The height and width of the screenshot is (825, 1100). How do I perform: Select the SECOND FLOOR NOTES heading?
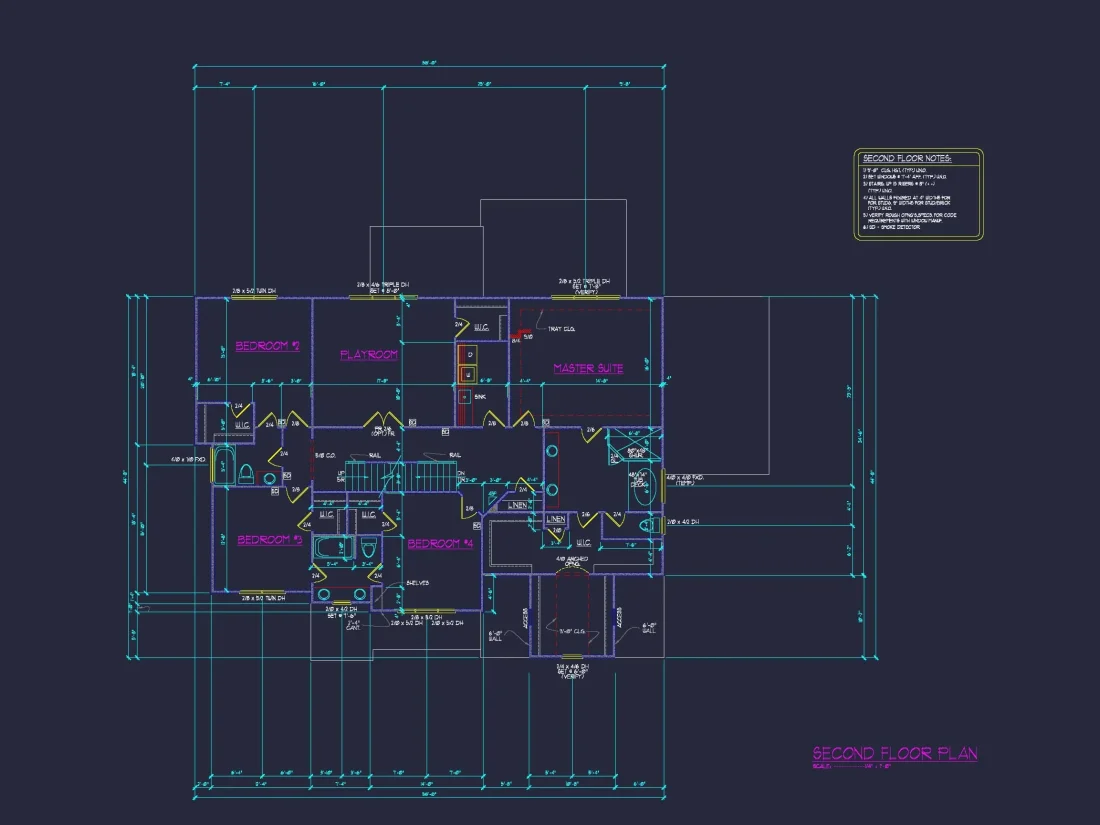[x=907, y=158]
